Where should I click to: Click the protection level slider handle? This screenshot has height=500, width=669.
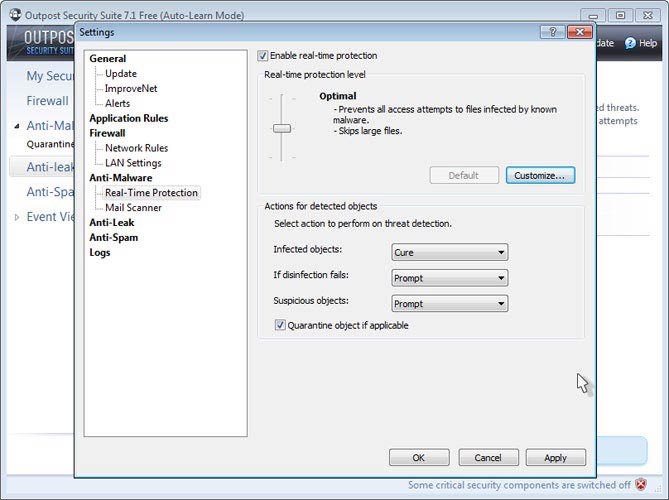[x=282, y=128]
